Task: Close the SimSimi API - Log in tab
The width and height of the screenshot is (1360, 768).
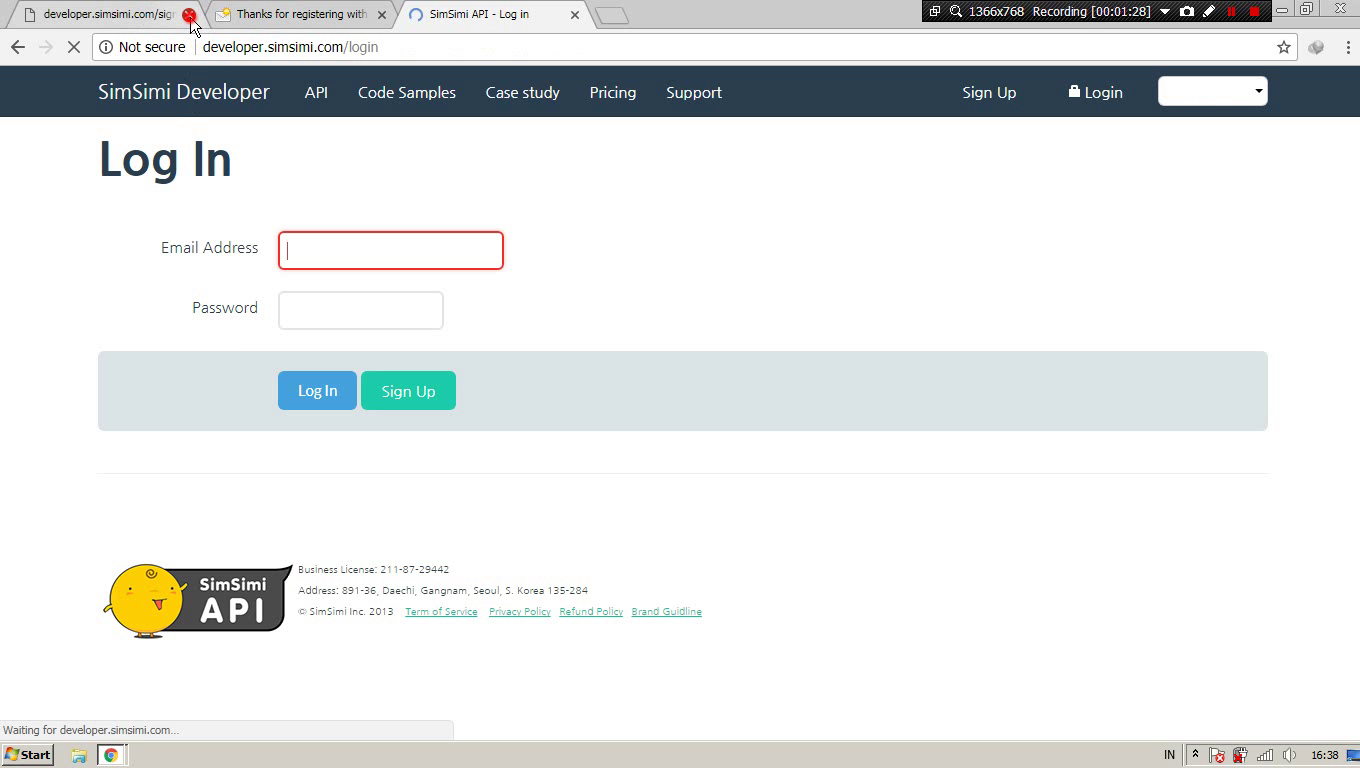Action: pyautogui.click(x=575, y=15)
